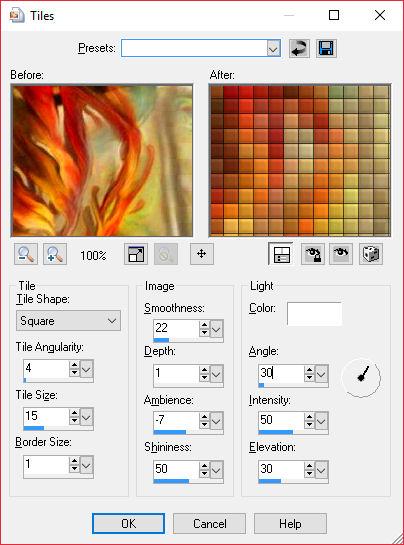Image resolution: width=404 pixels, height=545 pixels.
Task: Click the Cancel button
Action: coord(209,523)
